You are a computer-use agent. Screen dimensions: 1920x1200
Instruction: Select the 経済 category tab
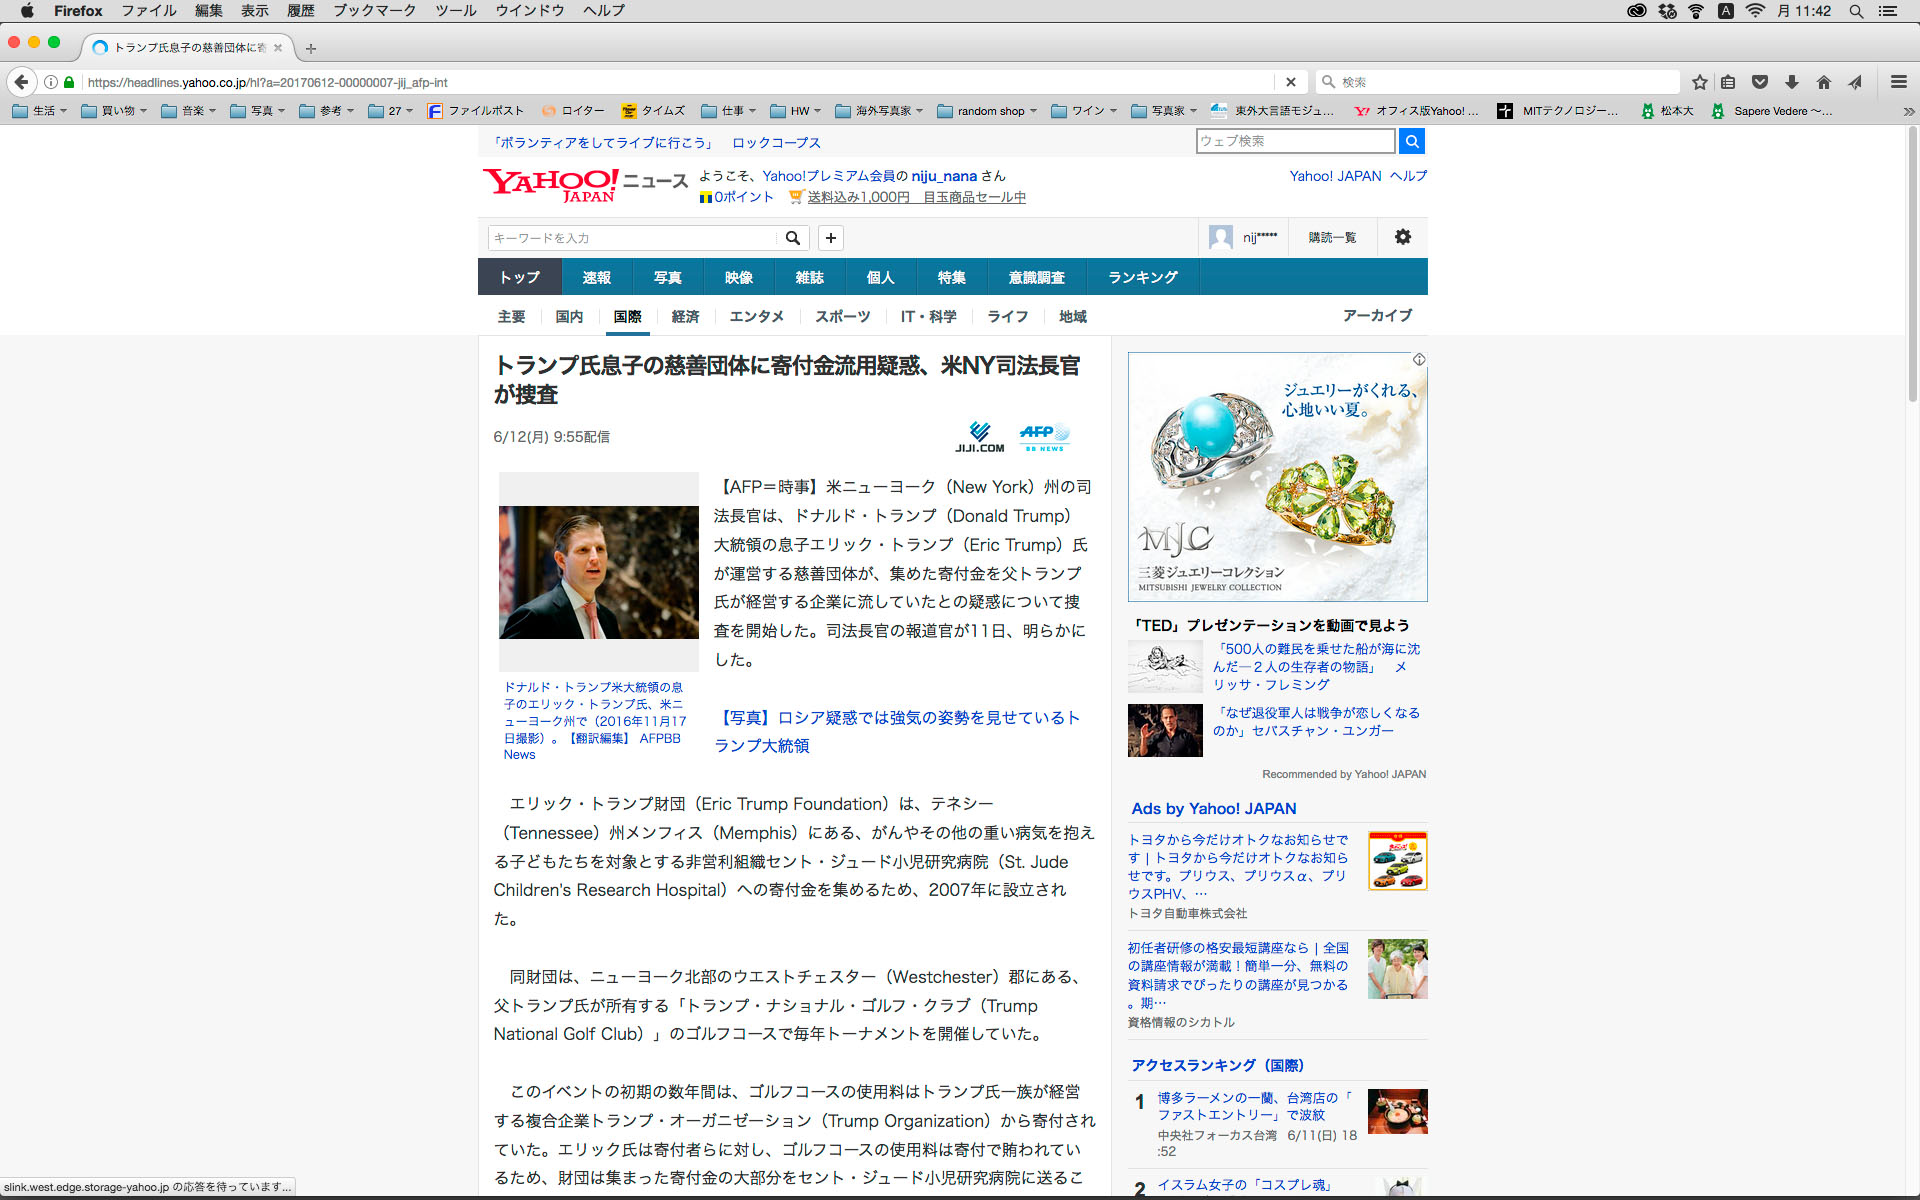pos(685,316)
